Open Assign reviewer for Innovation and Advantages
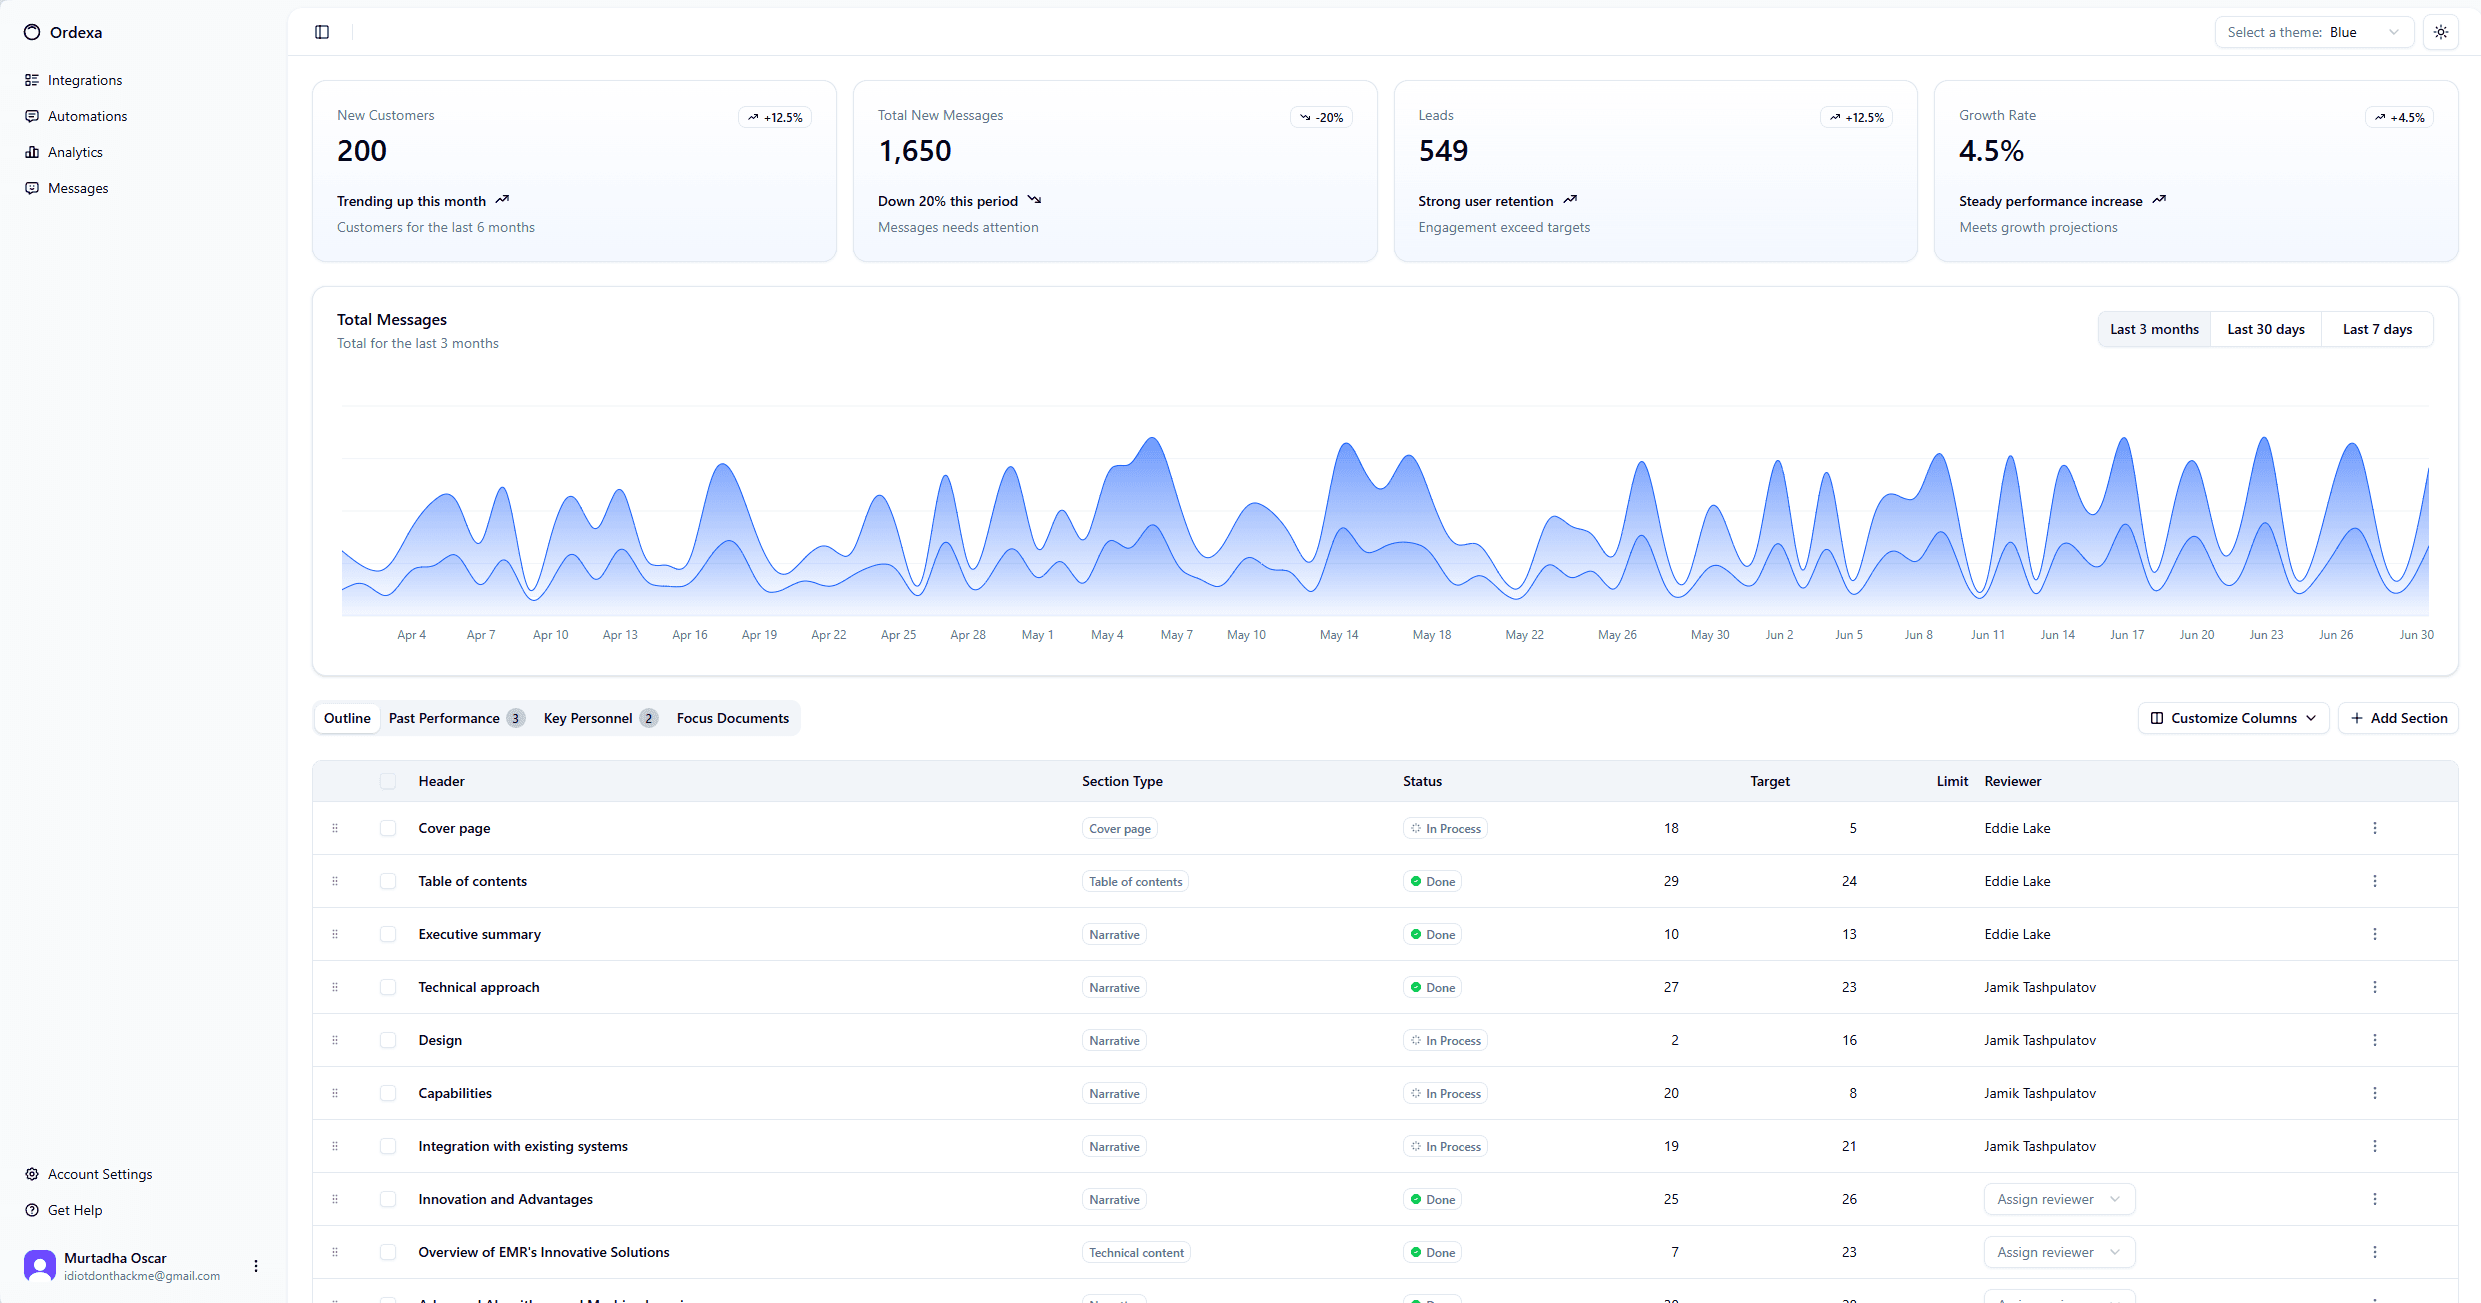The image size is (2481, 1303). pos(2058,1199)
